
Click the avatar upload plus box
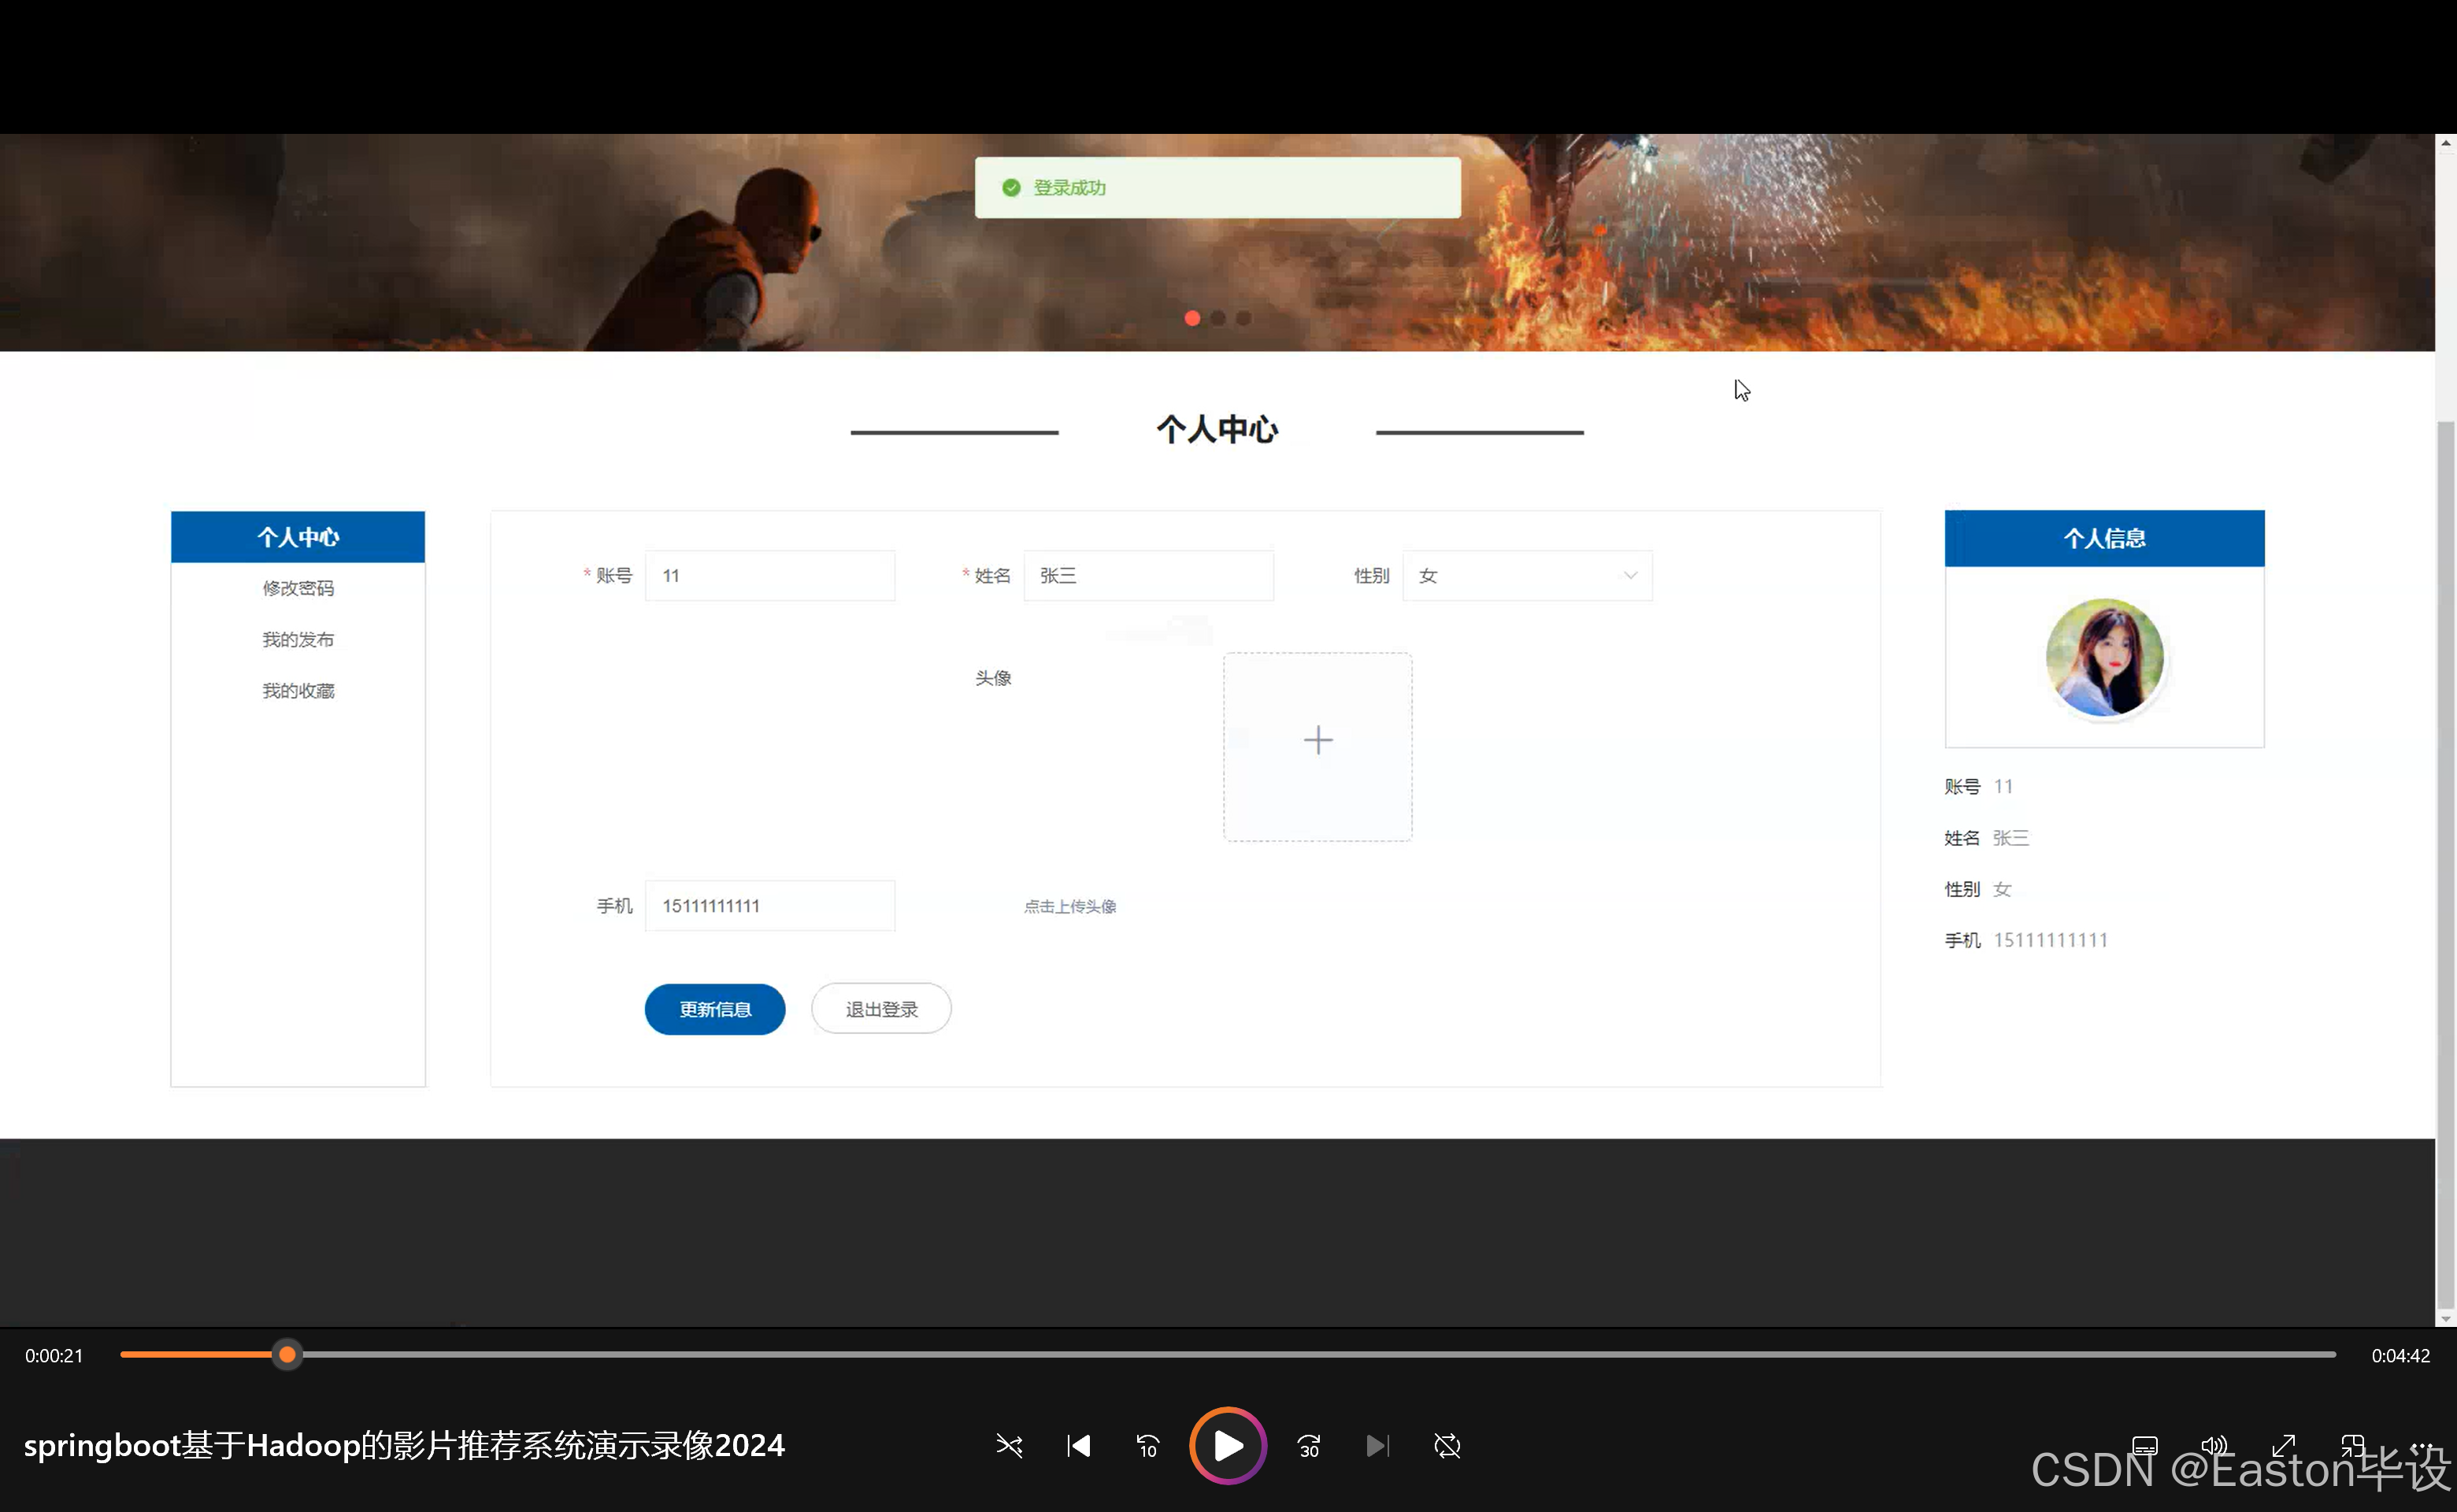(x=1318, y=747)
